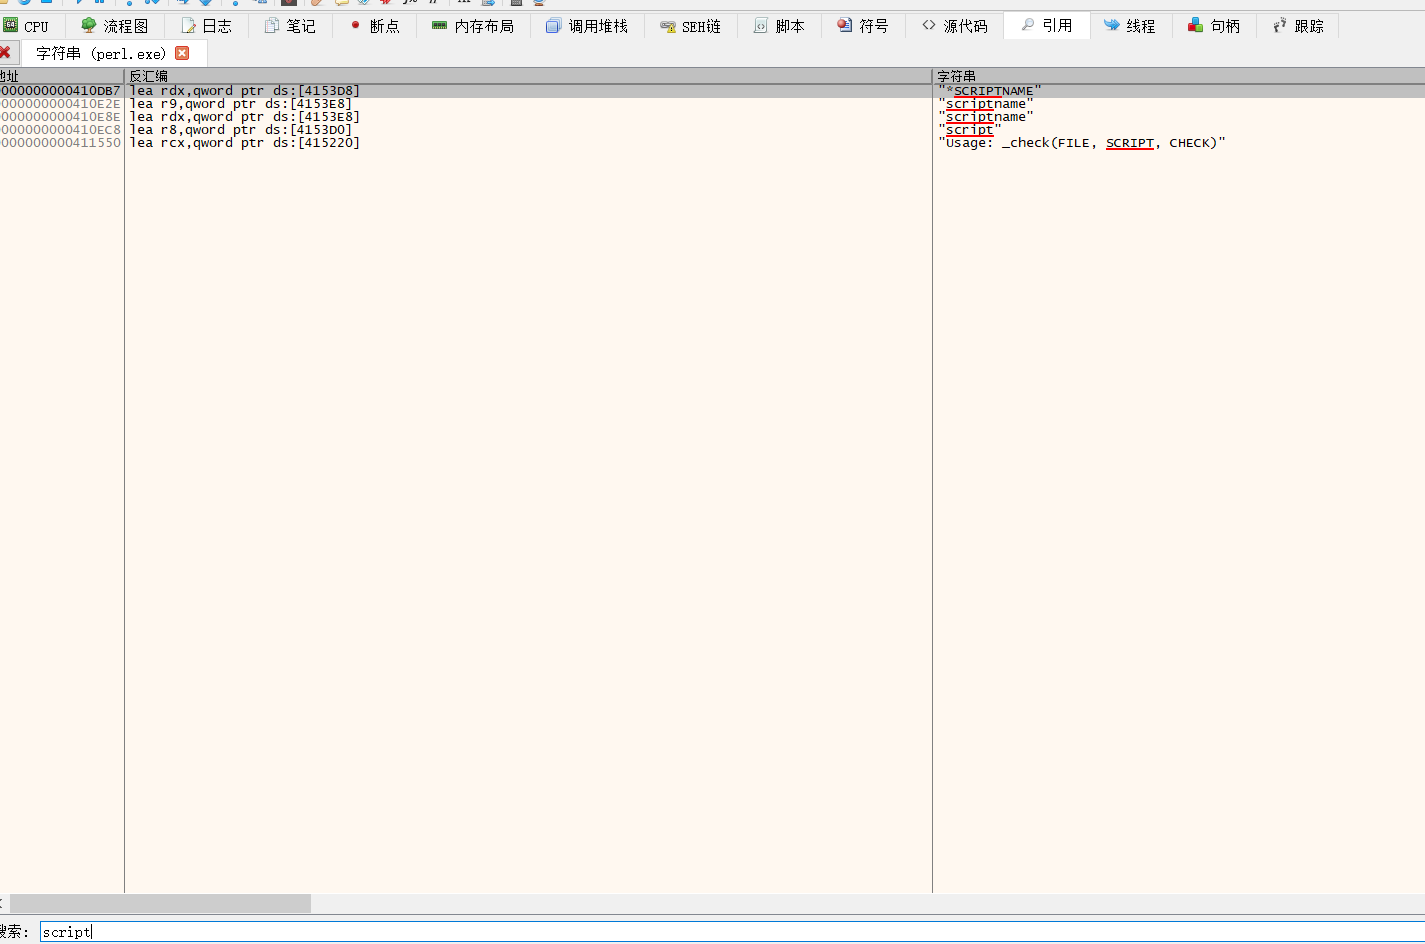The width and height of the screenshot is (1425, 944).
Task: Open the Calculator toolbar icon
Action: [518, 3]
